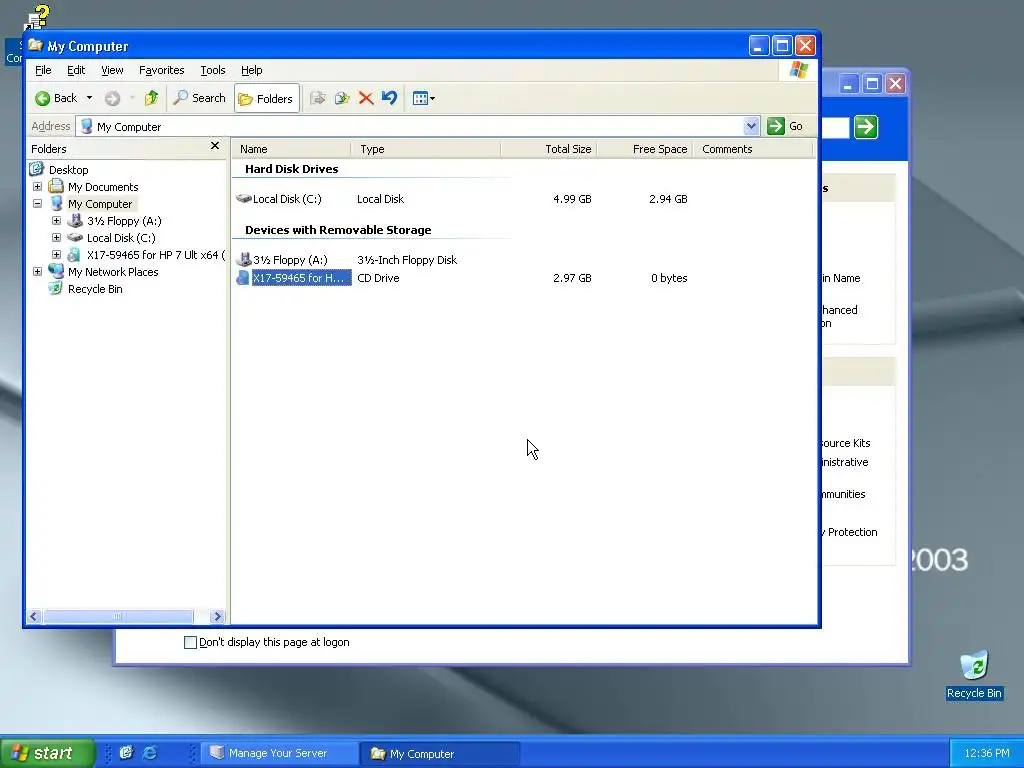This screenshot has height=768, width=1024.
Task: Open the Start menu
Action: (x=47, y=753)
